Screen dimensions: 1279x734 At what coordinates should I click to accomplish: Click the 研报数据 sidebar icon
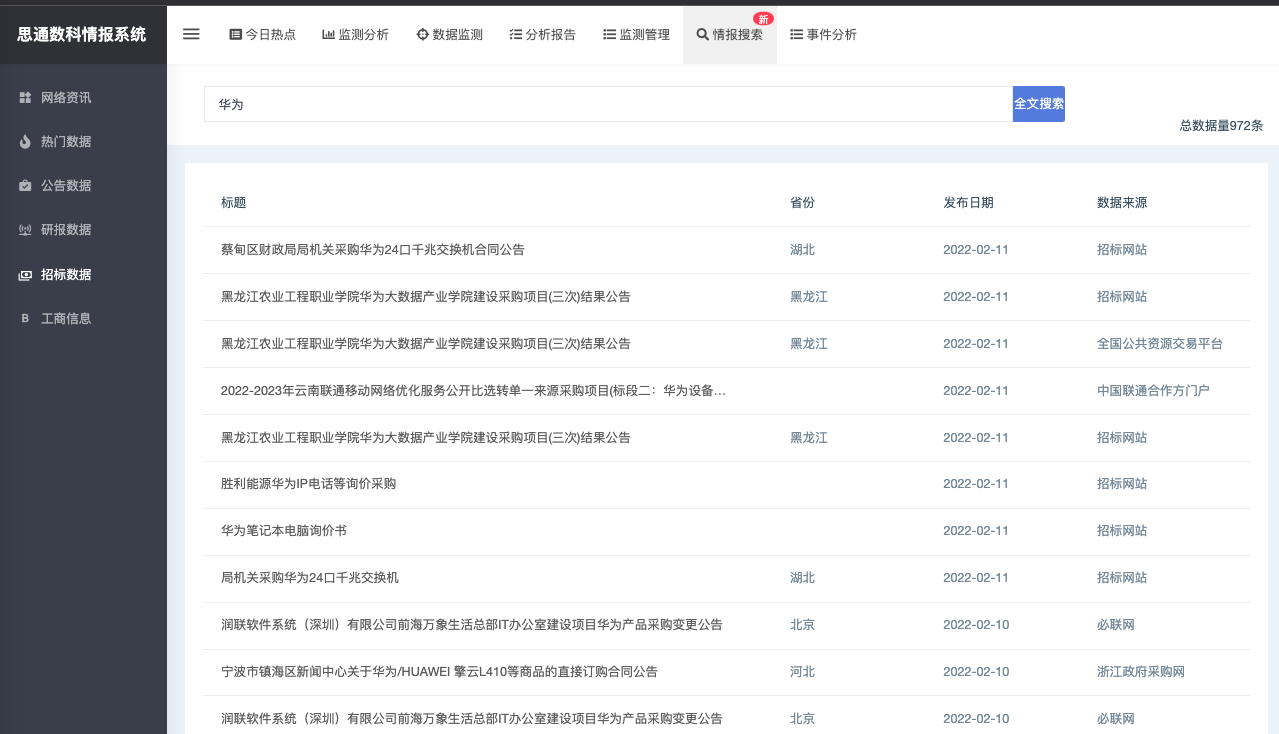(x=23, y=229)
